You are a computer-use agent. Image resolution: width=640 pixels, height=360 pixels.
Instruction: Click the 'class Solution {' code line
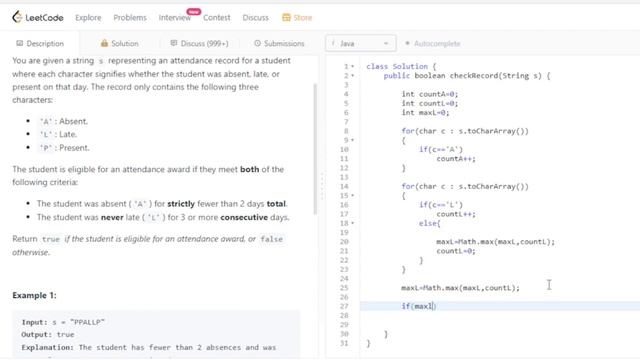click(x=401, y=67)
